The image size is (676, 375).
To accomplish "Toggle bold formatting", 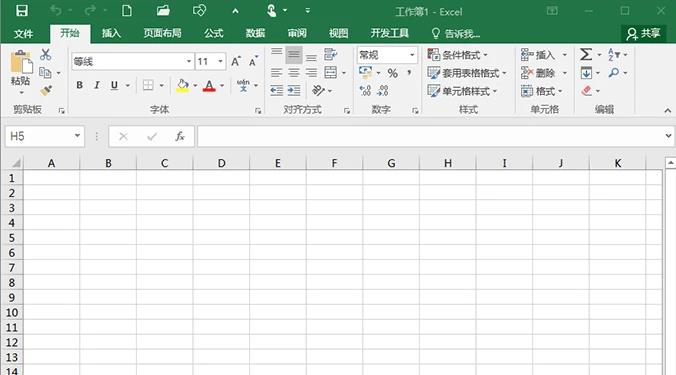I will (x=79, y=85).
